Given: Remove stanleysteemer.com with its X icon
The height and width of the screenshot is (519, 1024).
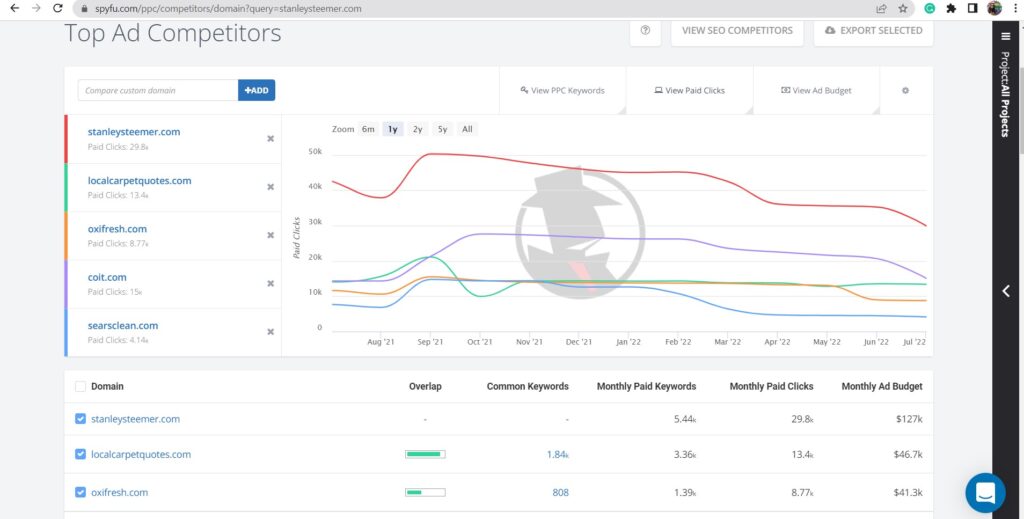Looking at the screenshot, I should point(270,139).
